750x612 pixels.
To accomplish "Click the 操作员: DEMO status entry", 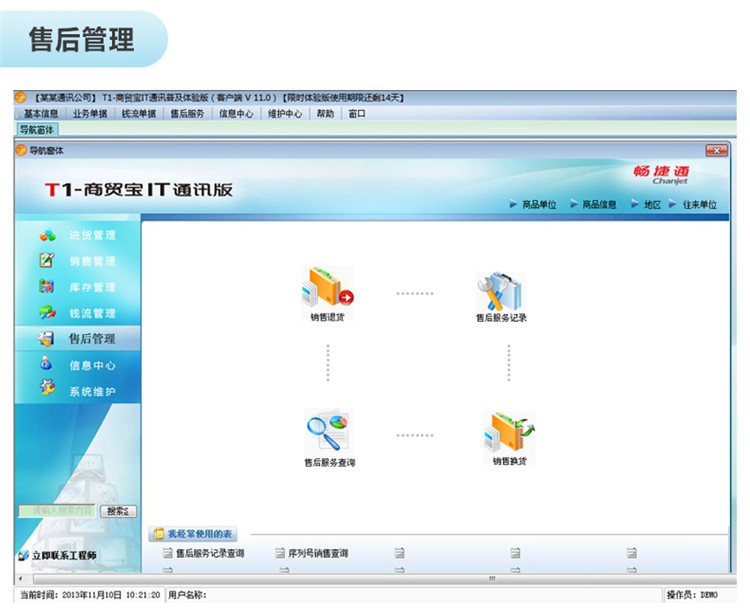I will [692, 595].
